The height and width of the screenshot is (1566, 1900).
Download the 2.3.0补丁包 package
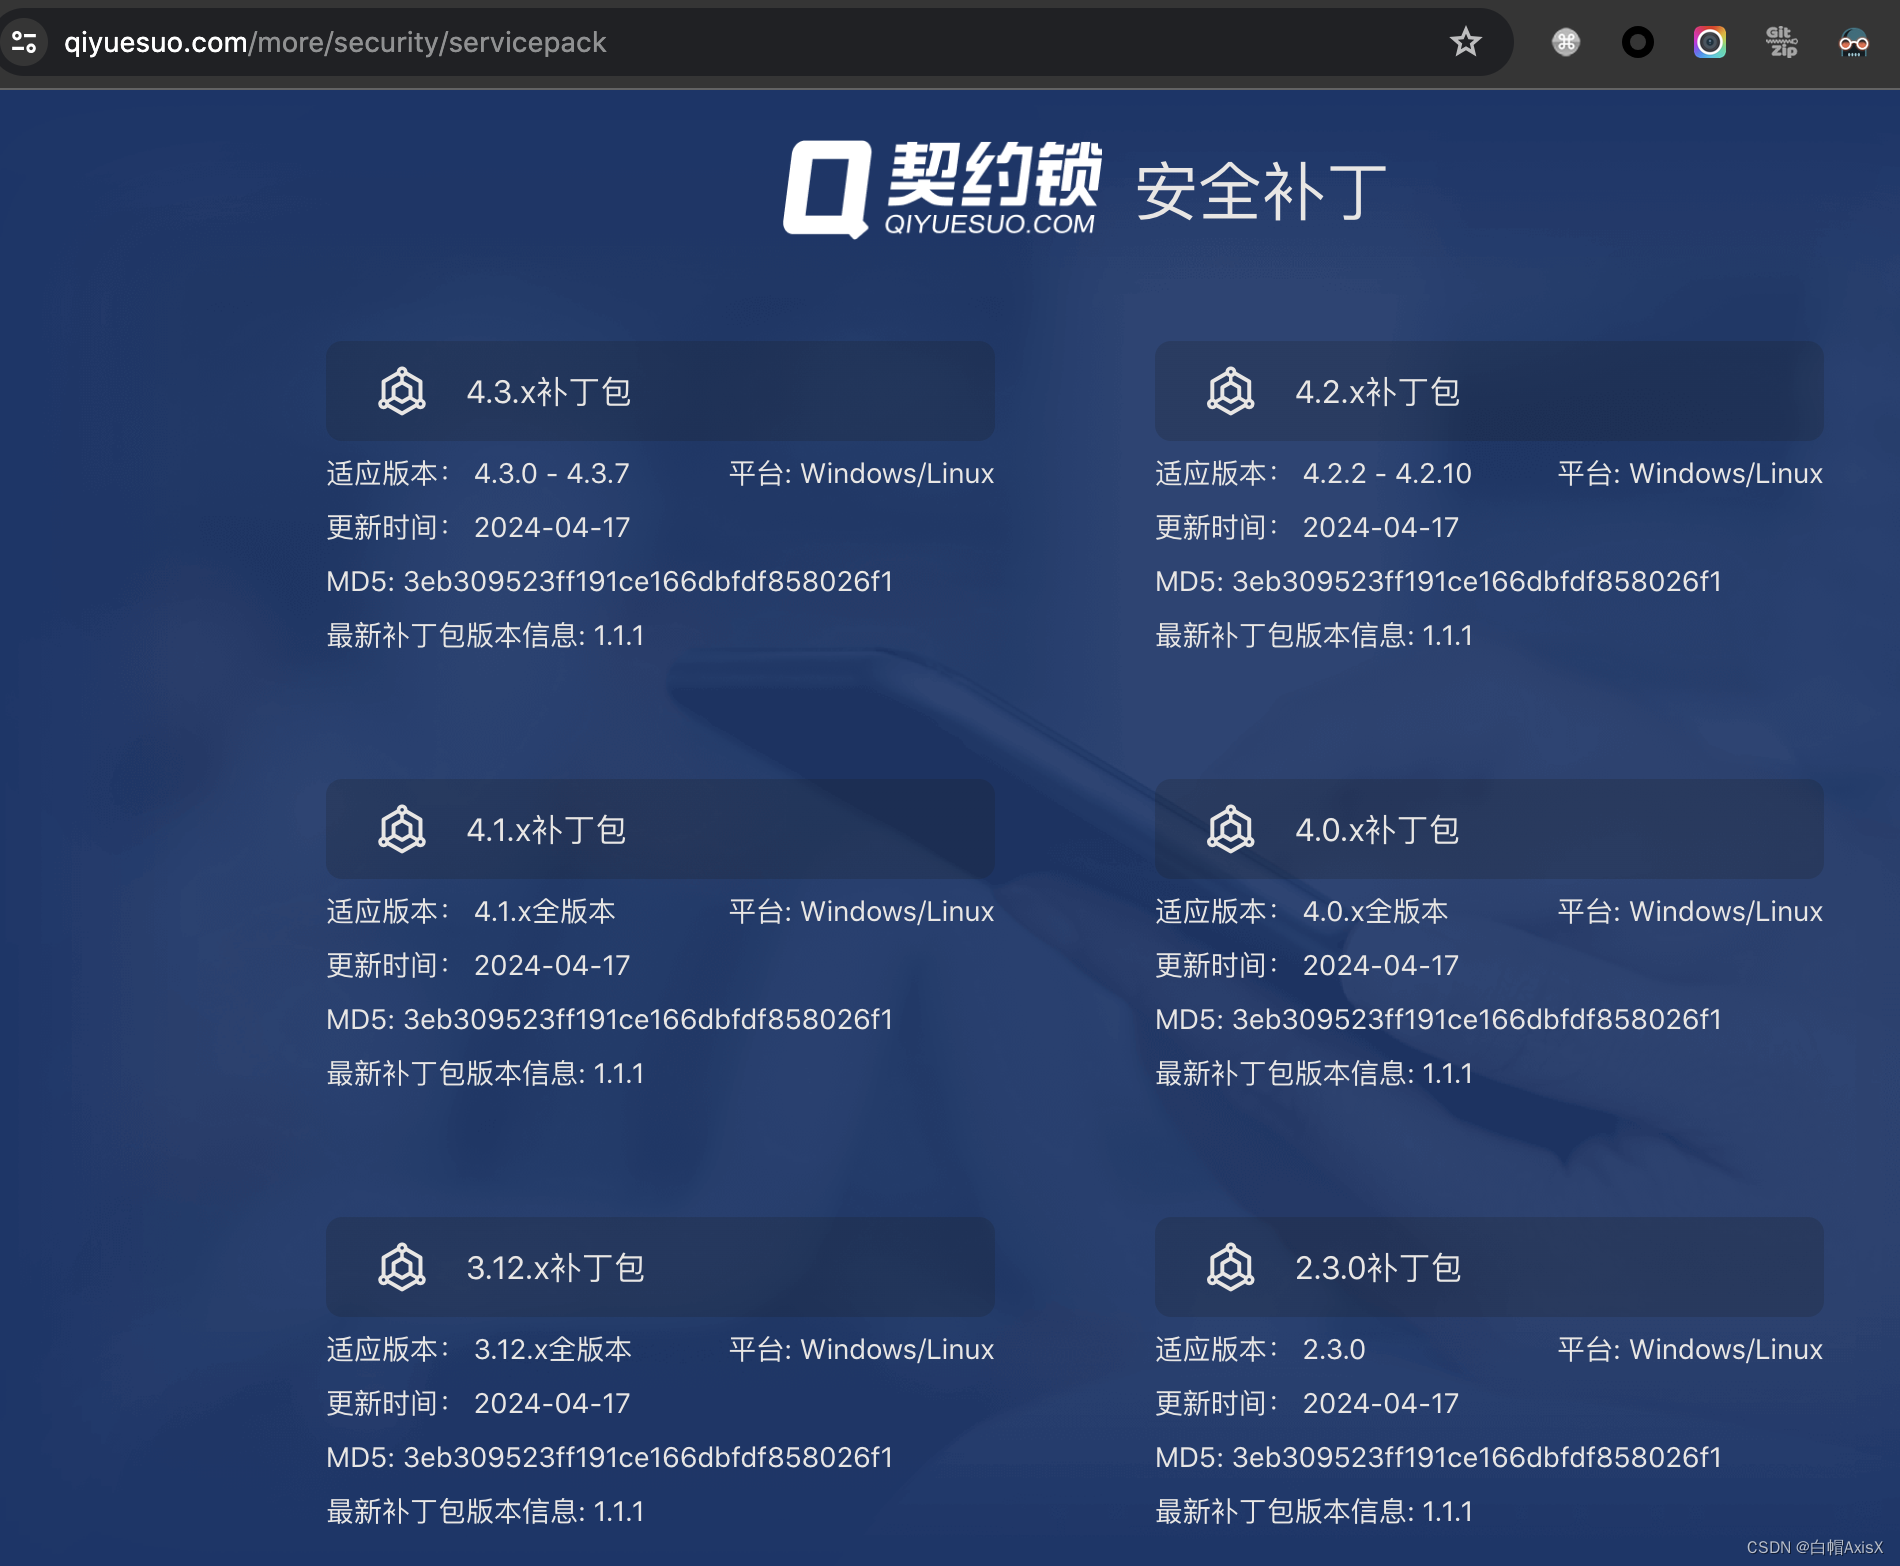click(x=1489, y=1267)
